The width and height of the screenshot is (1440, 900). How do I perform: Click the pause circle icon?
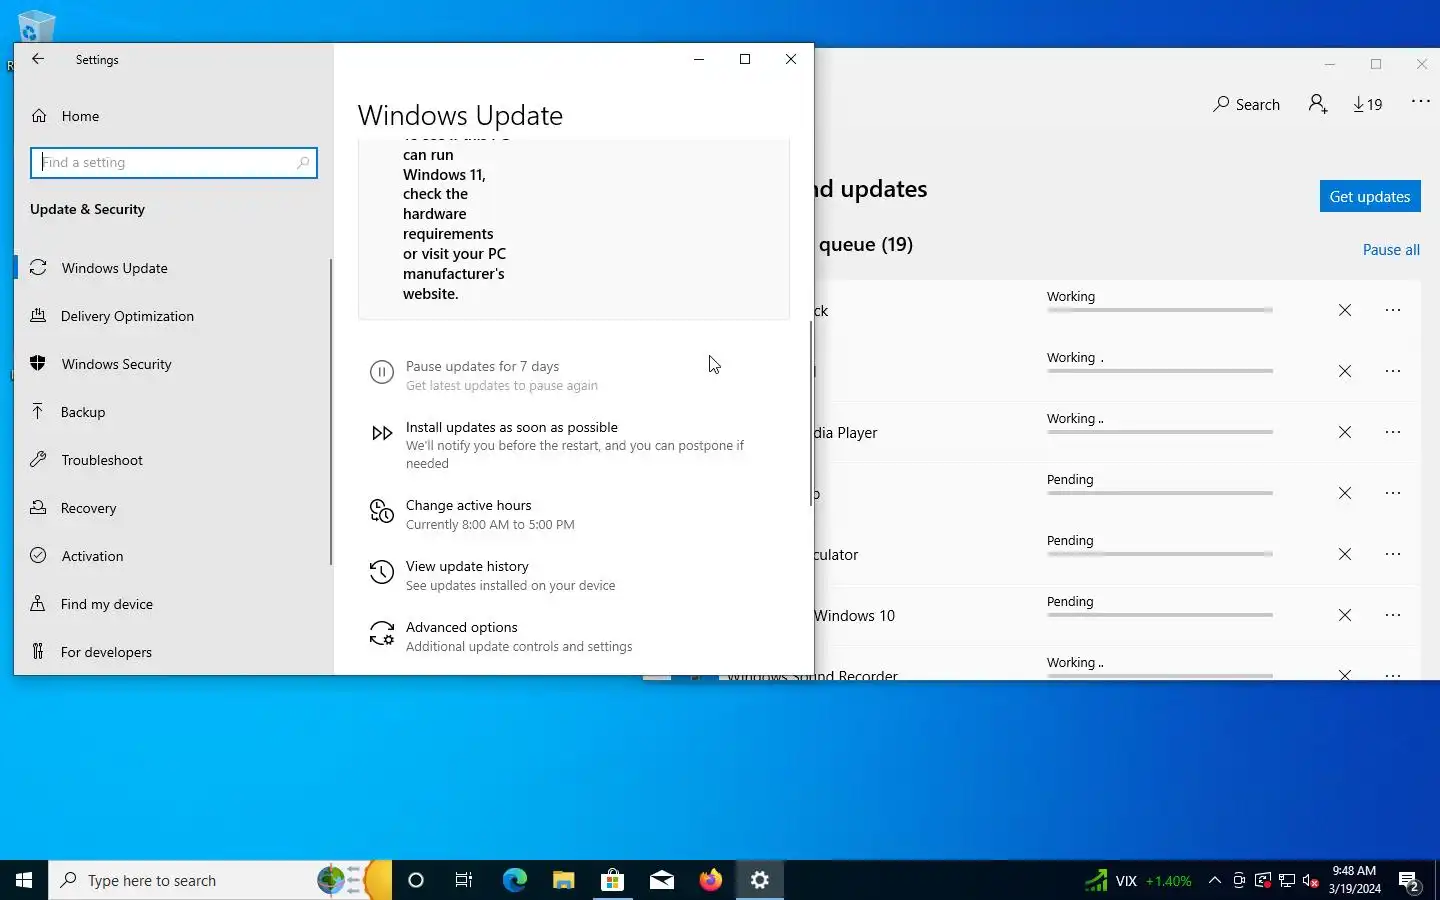coord(382,373)
